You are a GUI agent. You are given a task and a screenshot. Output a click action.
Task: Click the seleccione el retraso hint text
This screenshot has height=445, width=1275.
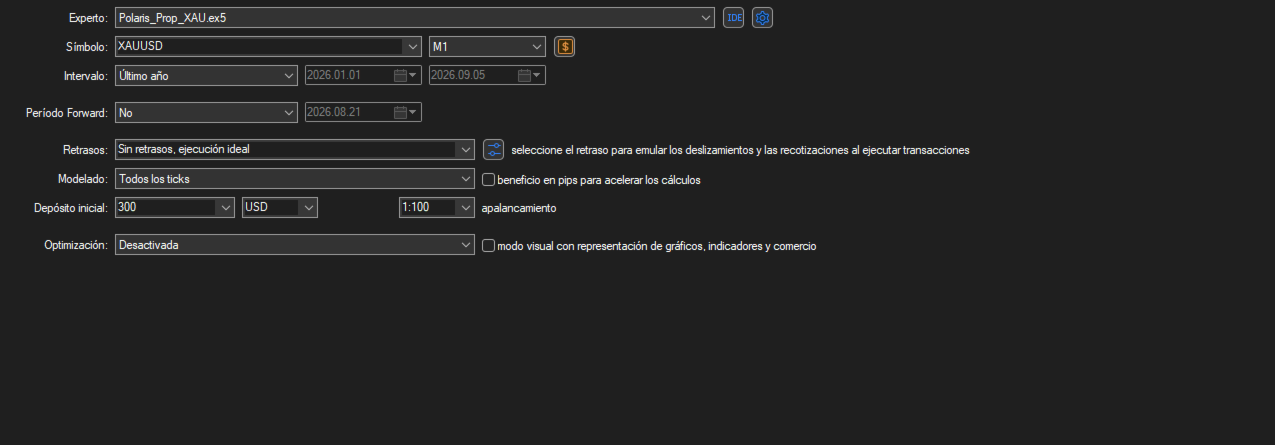pos(740,150)
